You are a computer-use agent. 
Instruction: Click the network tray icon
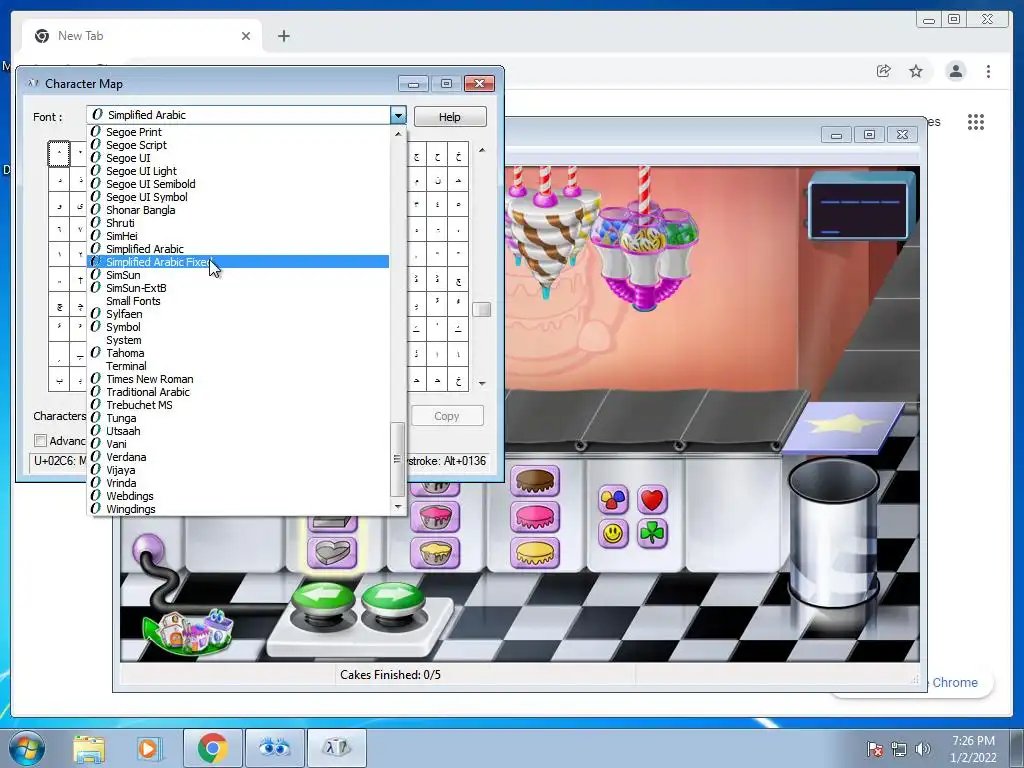pyautogui.click(x=899, y=749)
